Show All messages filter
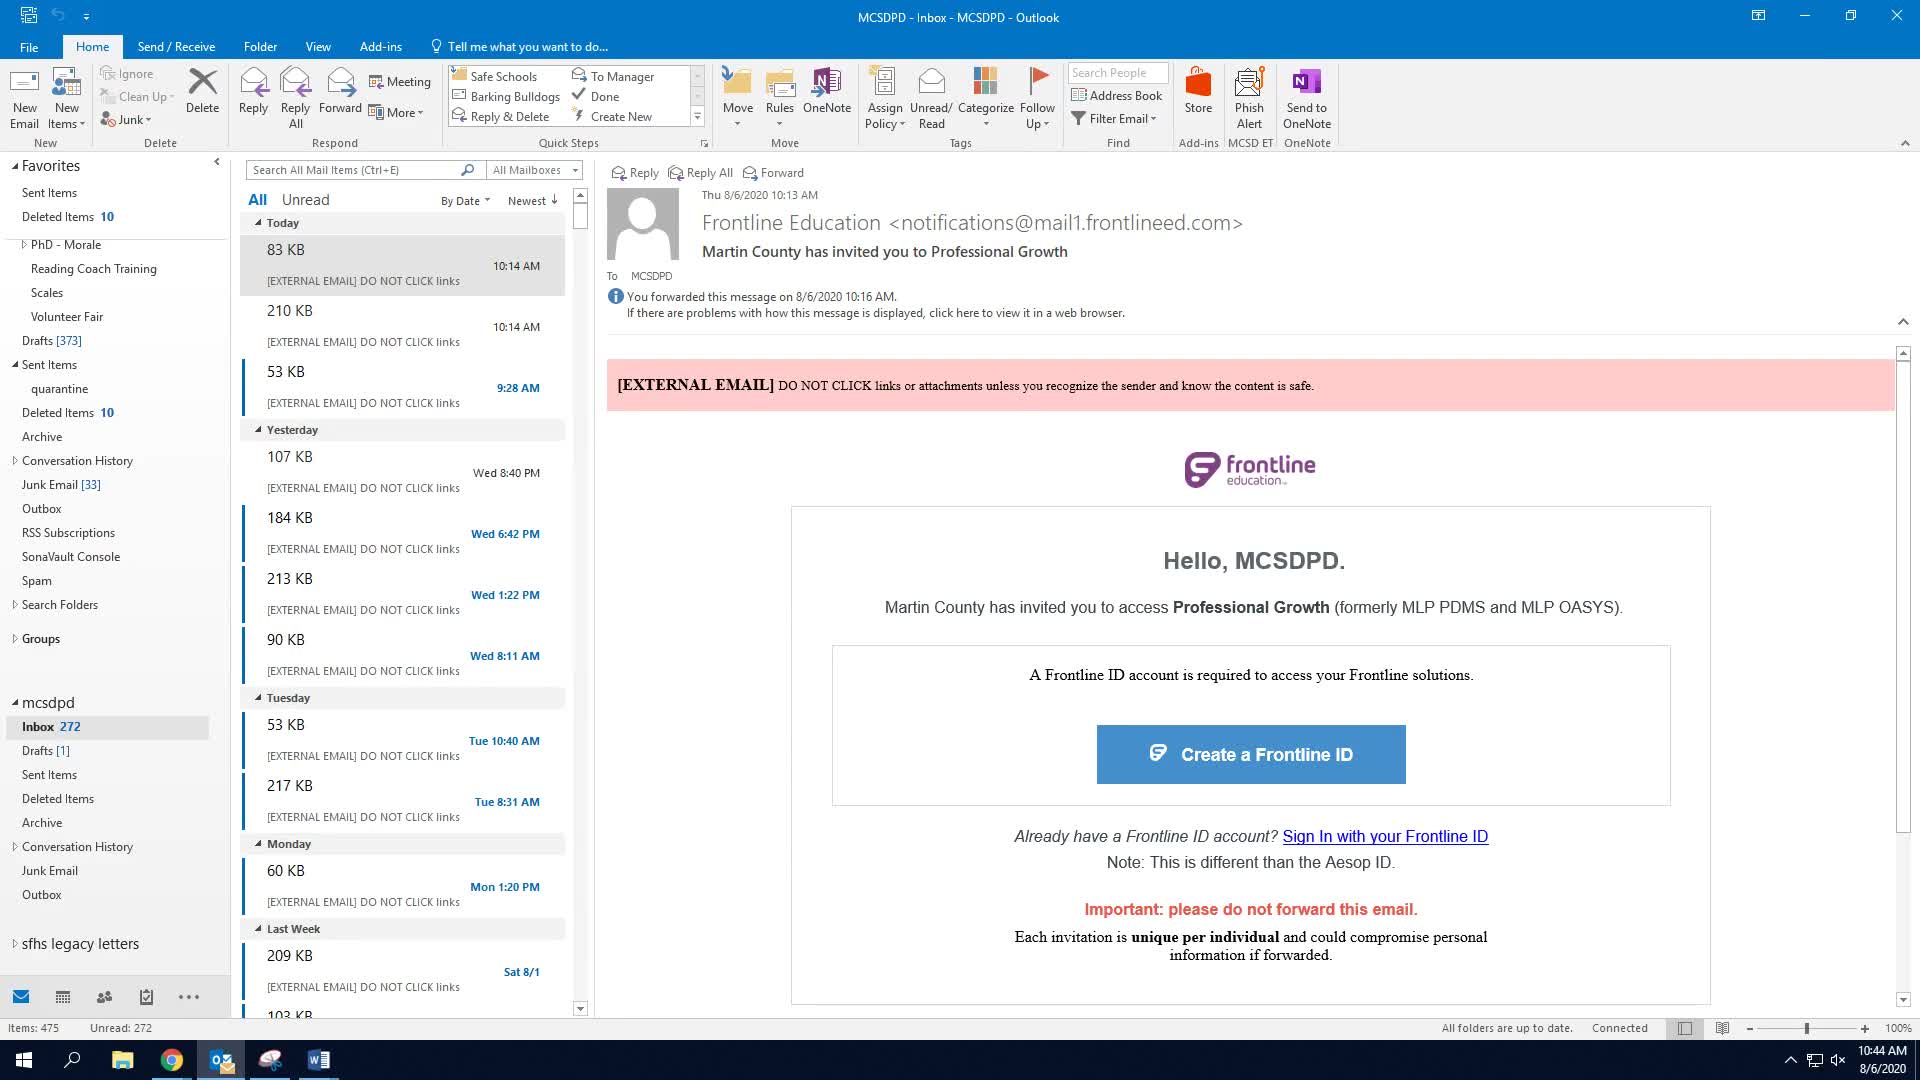 (x=257, y=200)
